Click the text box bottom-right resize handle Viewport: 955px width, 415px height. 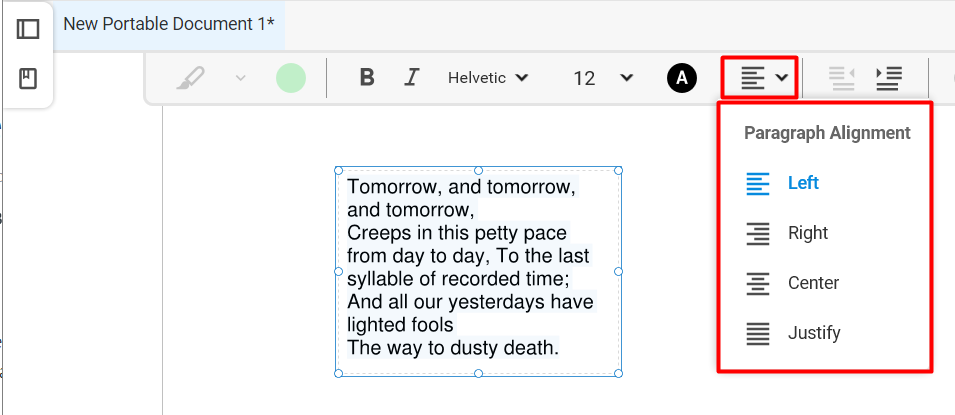coord(618,373)
